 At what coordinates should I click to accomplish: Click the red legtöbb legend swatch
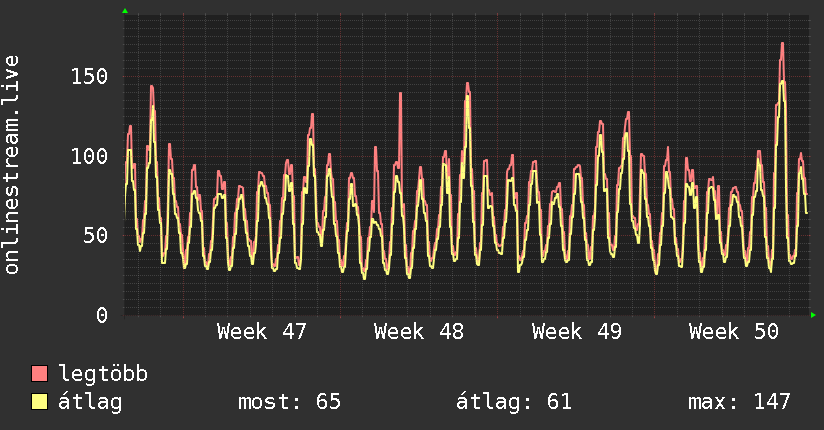click(x=40, y=374)
